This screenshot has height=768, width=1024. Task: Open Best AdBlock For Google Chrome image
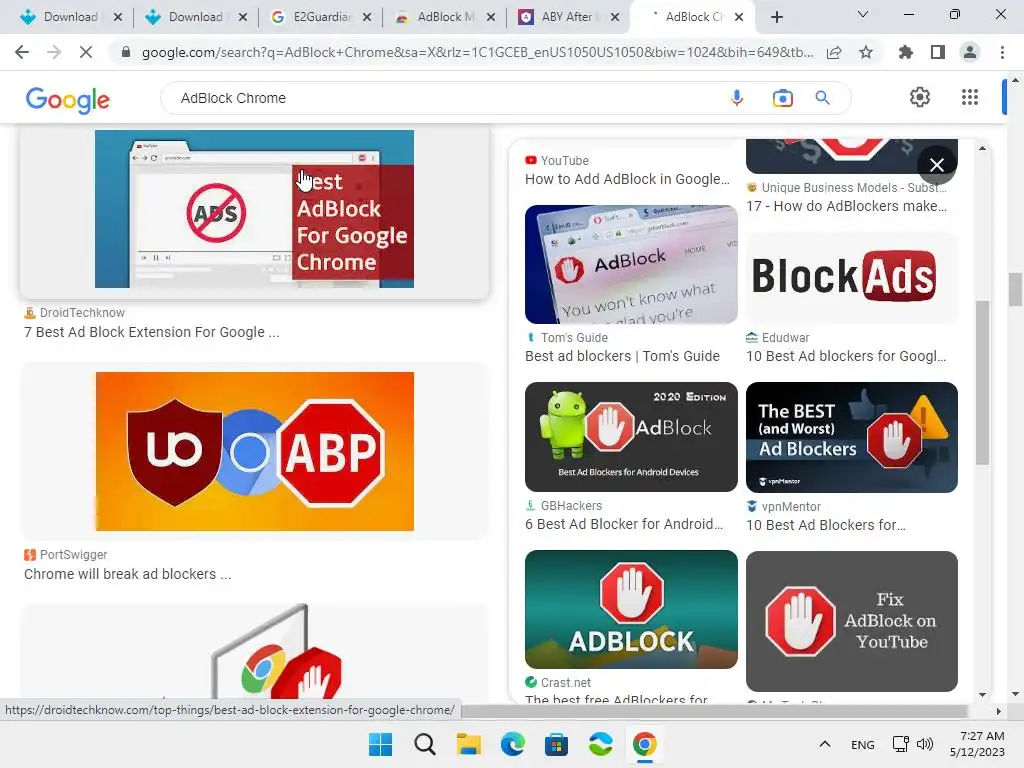click(x=254, y=209)
